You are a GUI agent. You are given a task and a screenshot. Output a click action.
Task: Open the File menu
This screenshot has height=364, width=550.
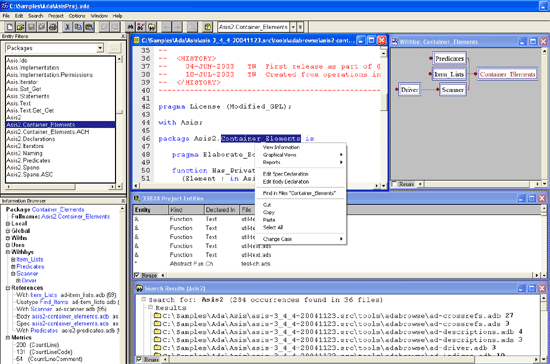tap(6, 16)
